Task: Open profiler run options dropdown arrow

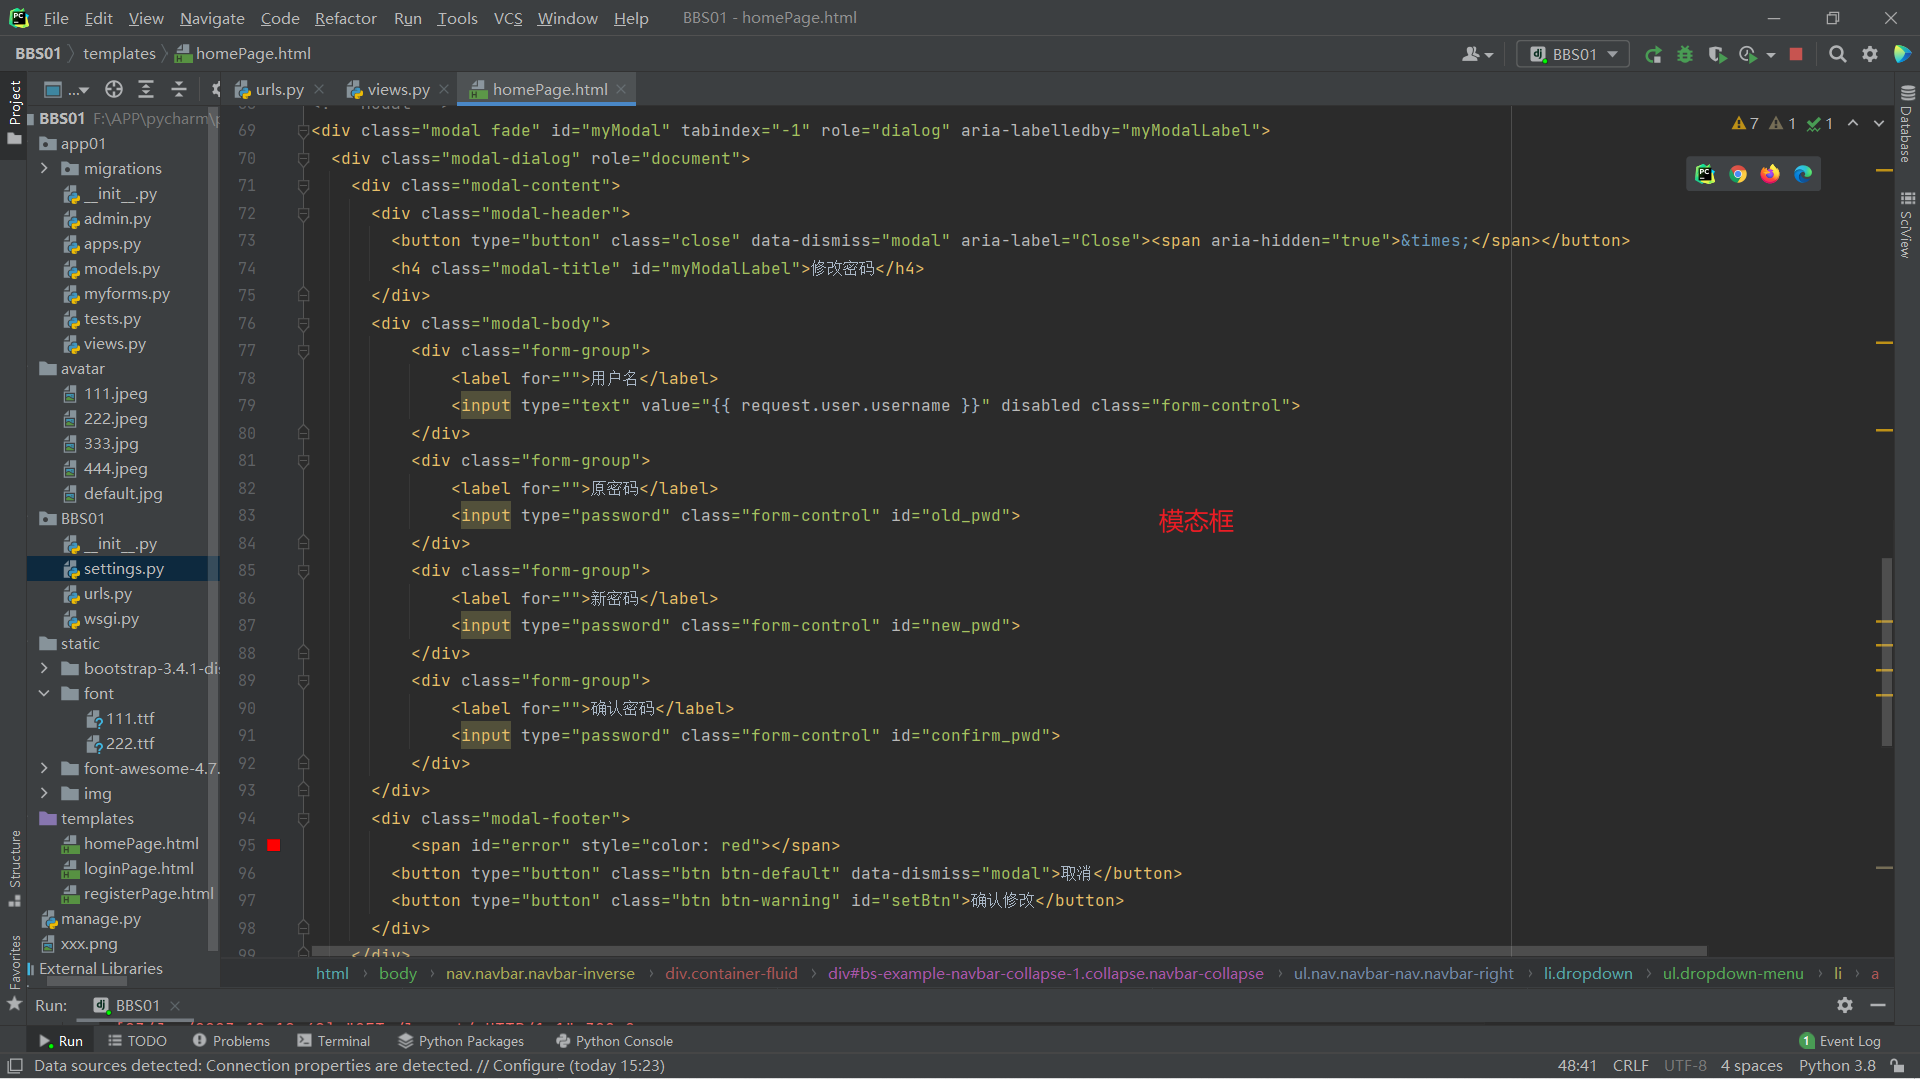Action: click(1771, 55)
